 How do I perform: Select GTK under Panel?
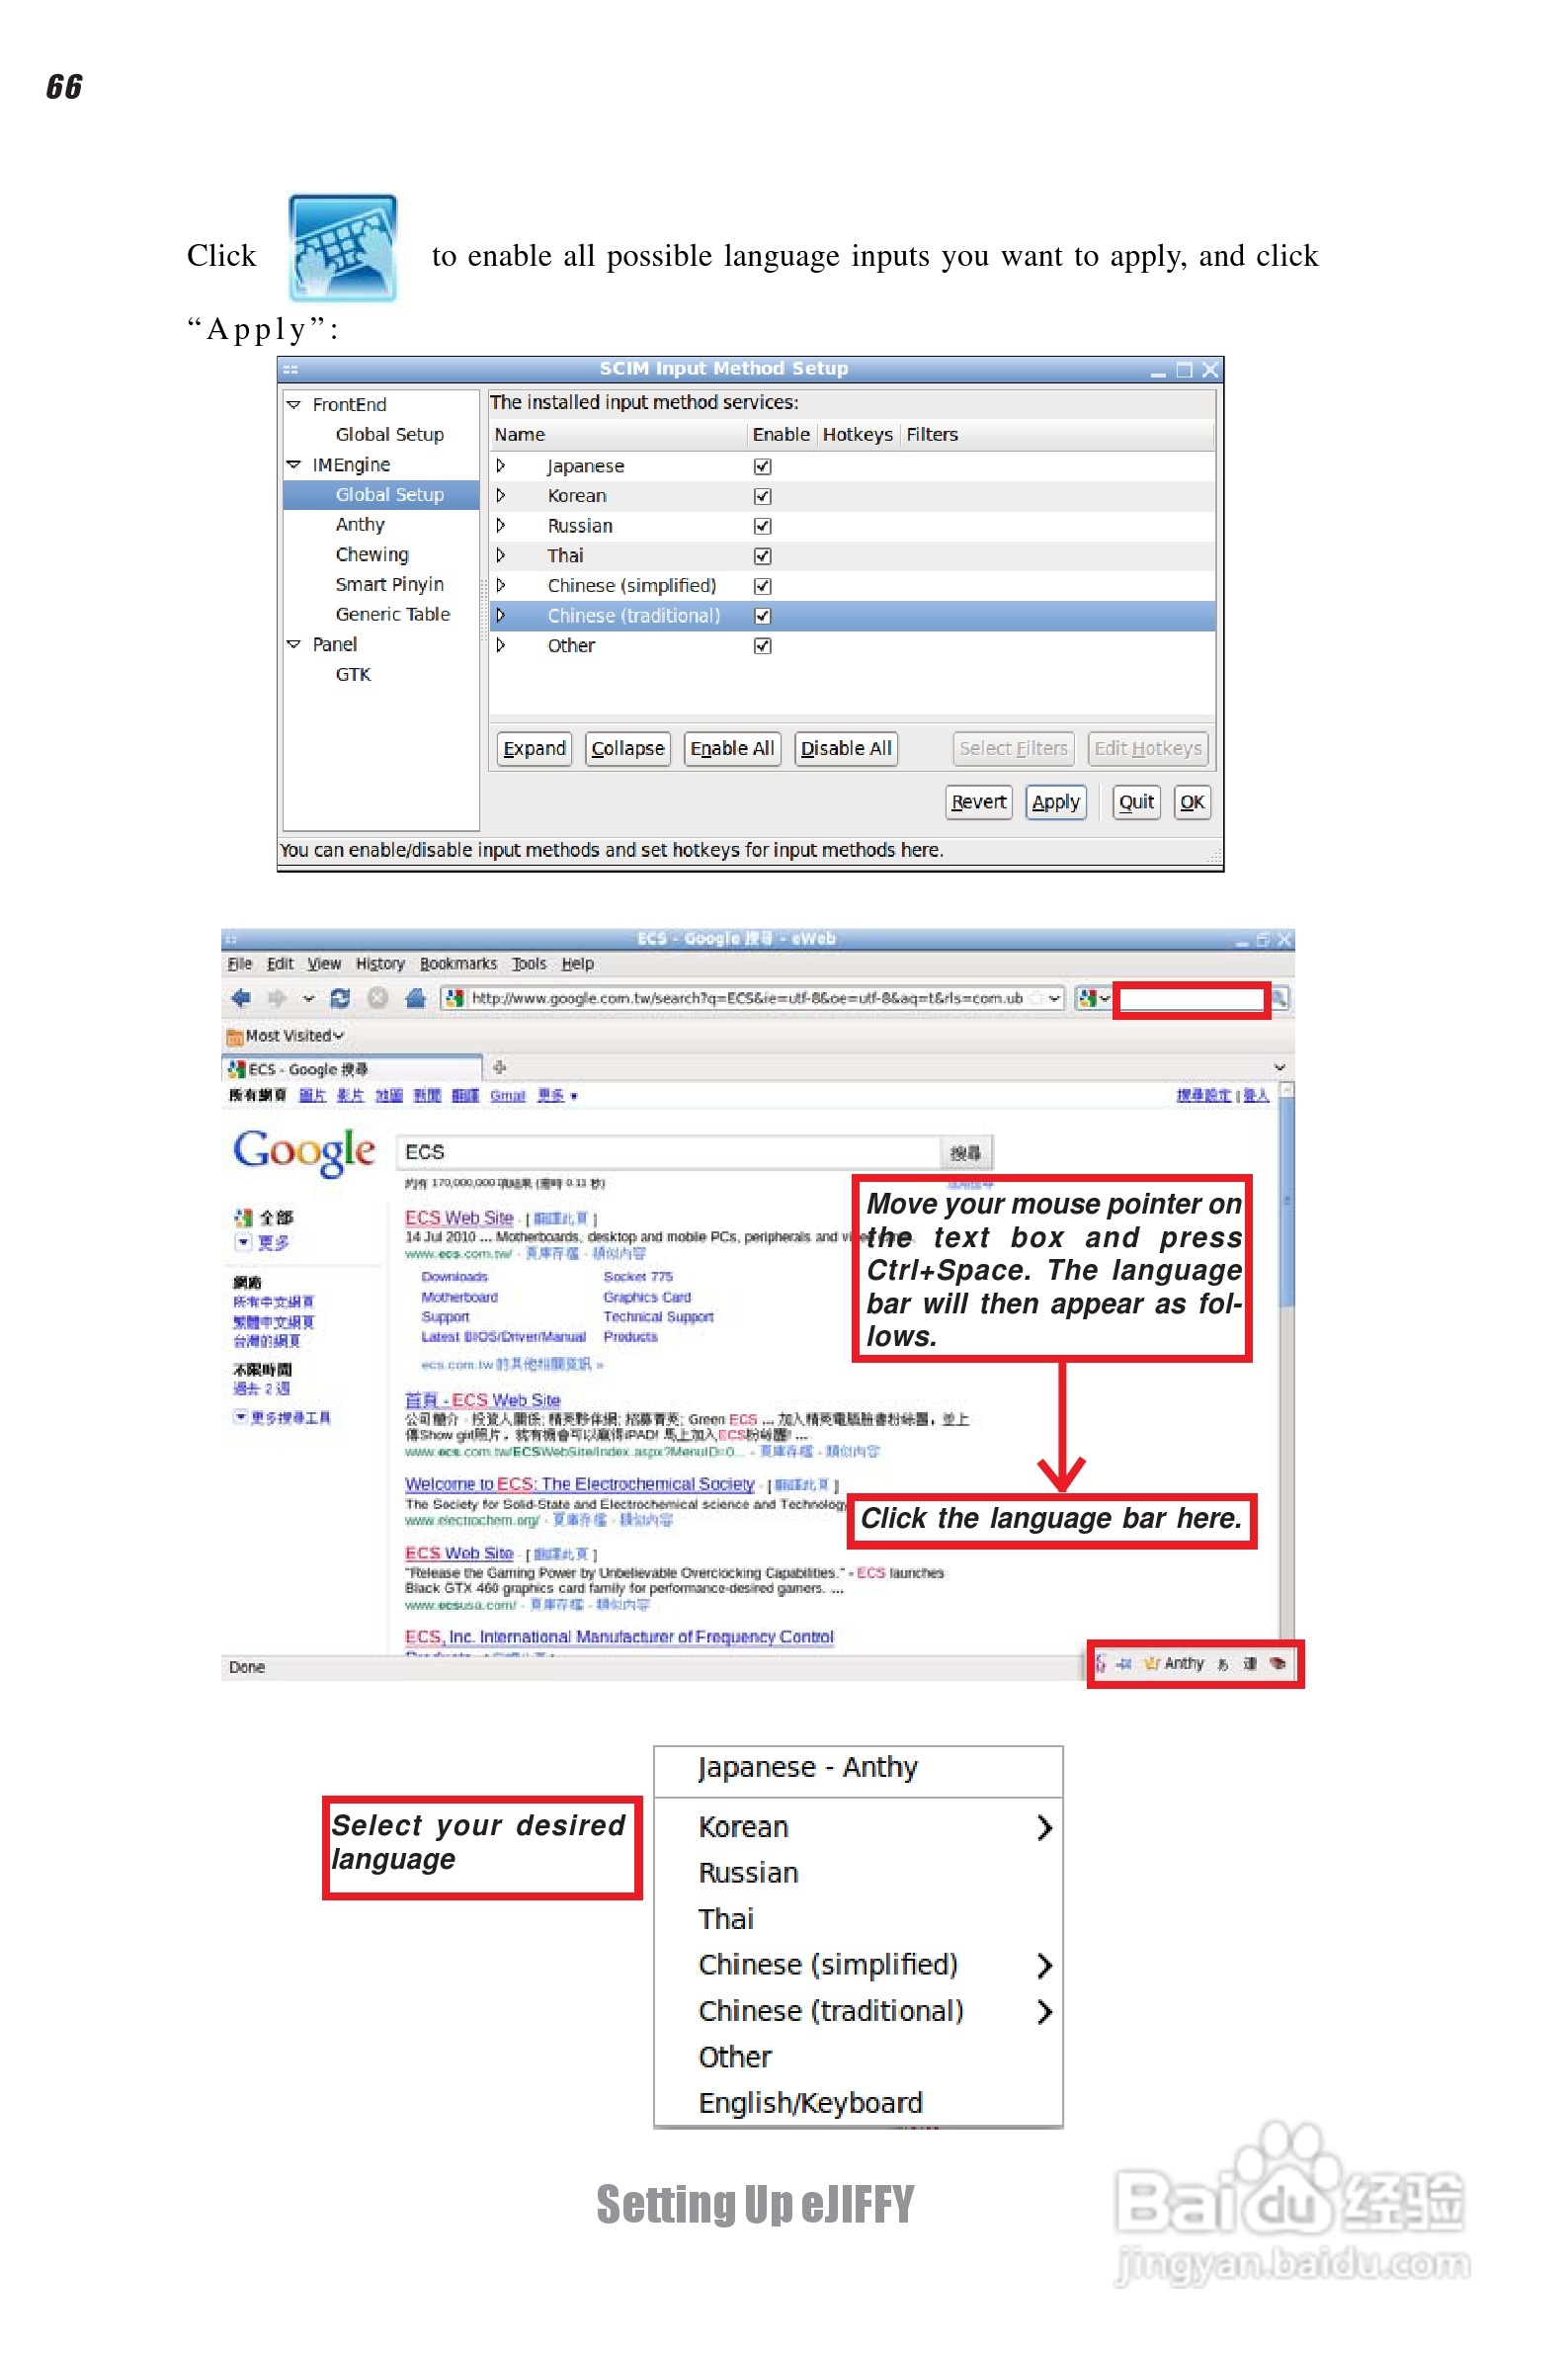coord(353,675)
